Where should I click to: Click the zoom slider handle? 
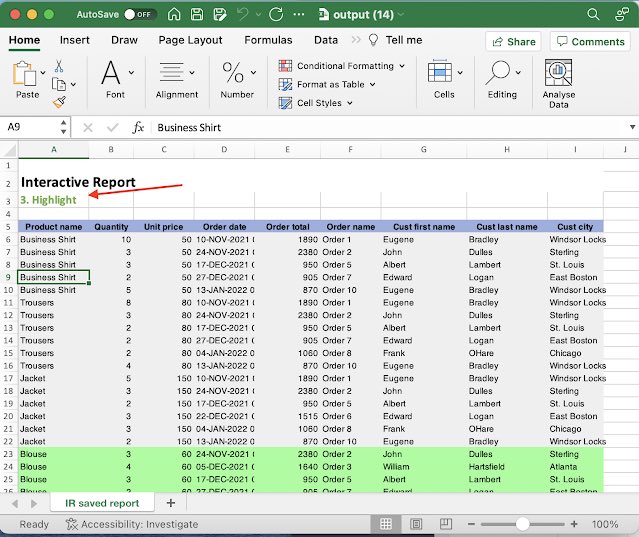click(522, 524)
